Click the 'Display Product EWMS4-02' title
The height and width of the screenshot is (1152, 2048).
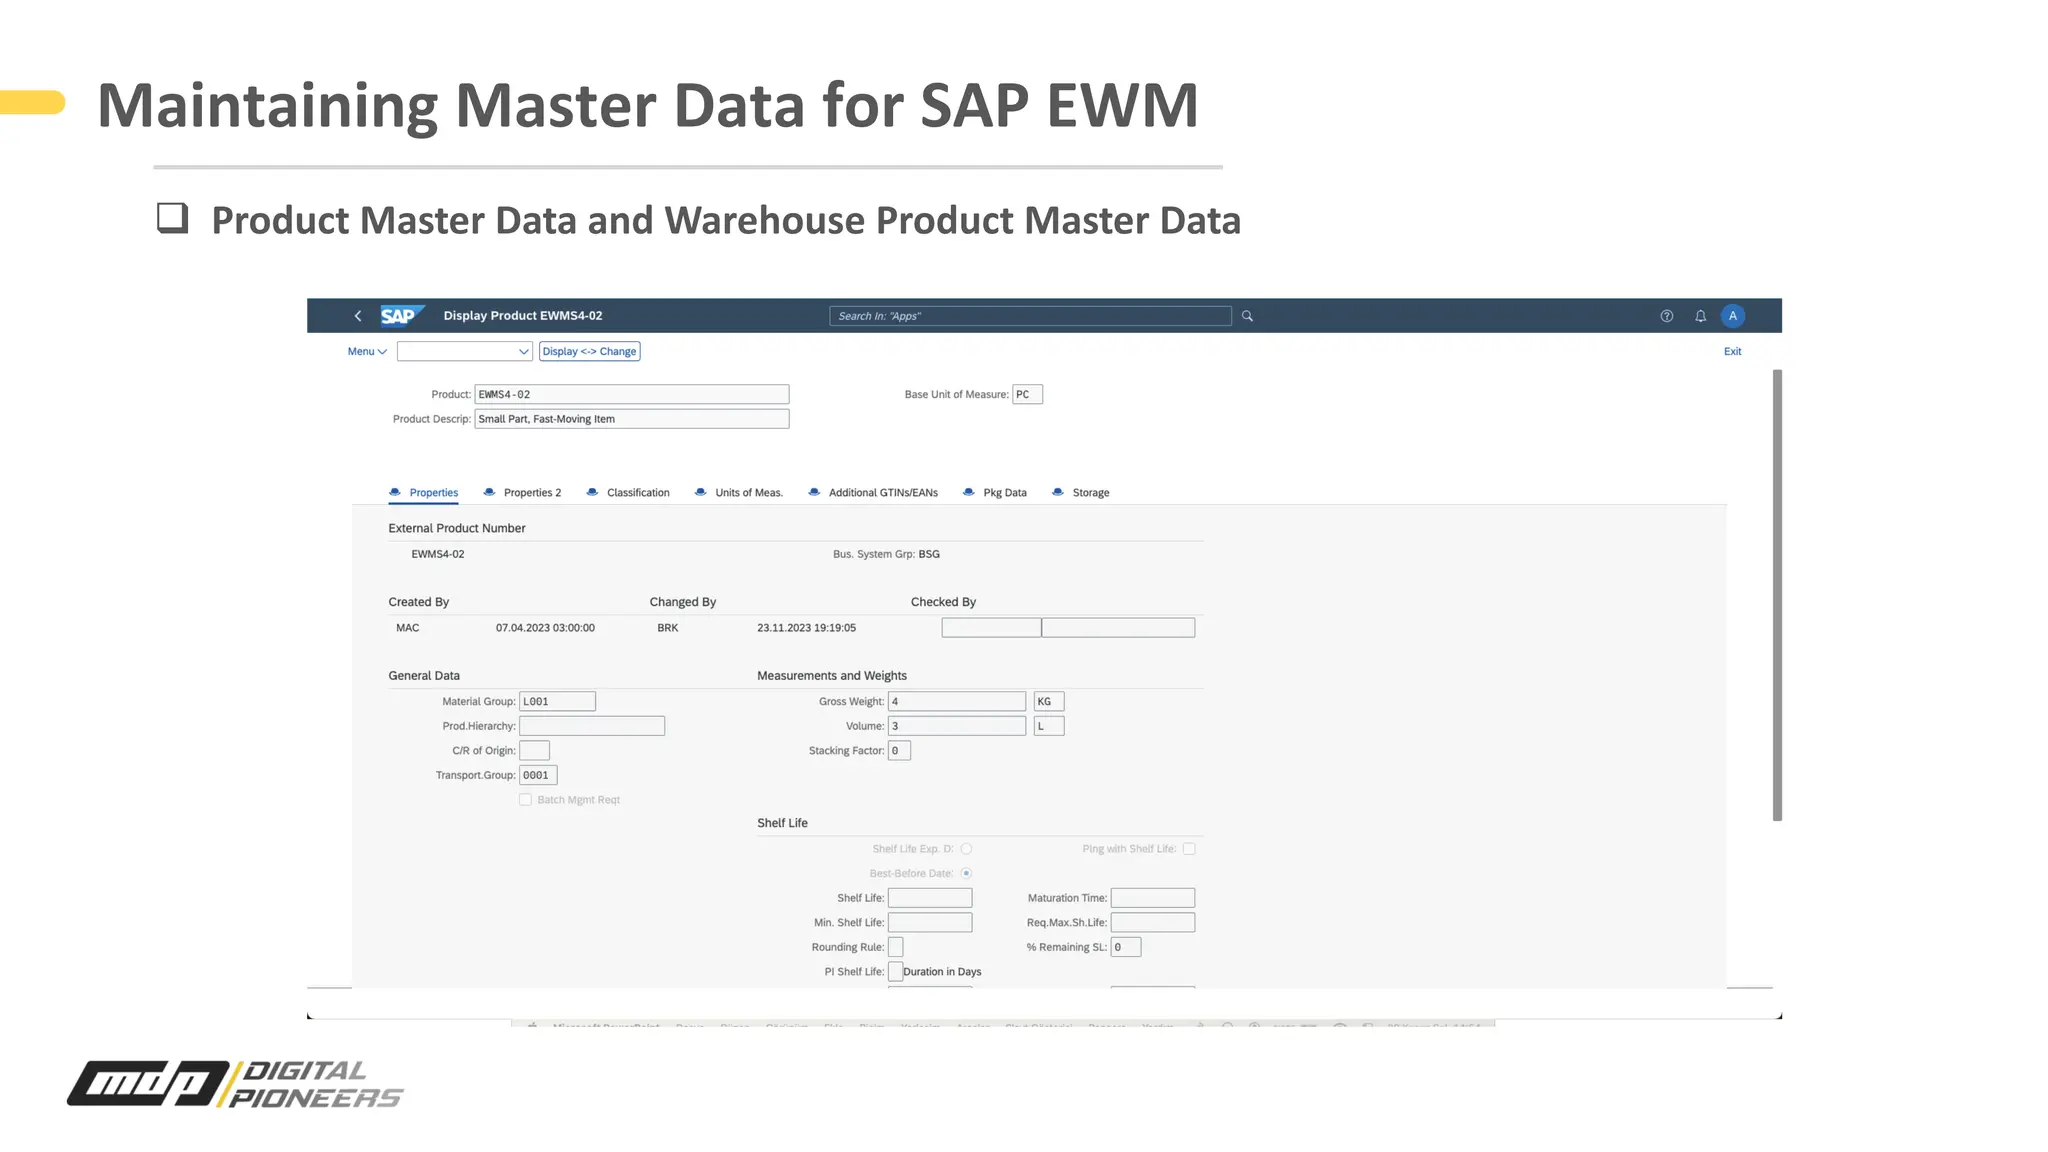(523, 316)
